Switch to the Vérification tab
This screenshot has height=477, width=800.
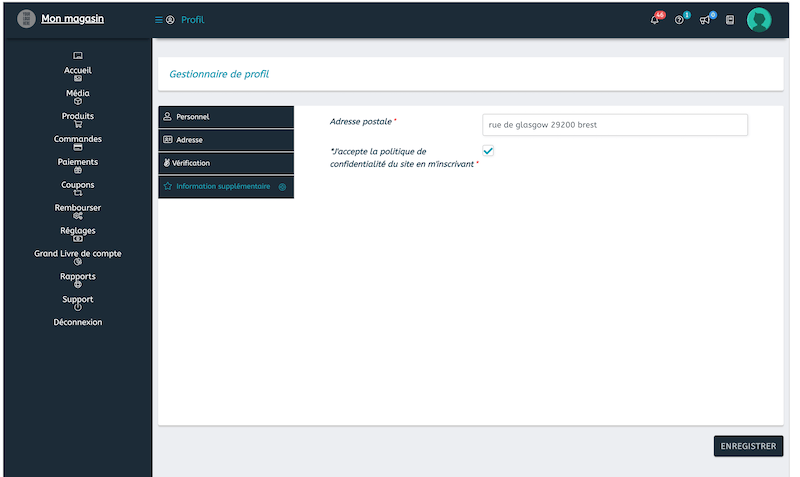point(226,163)
